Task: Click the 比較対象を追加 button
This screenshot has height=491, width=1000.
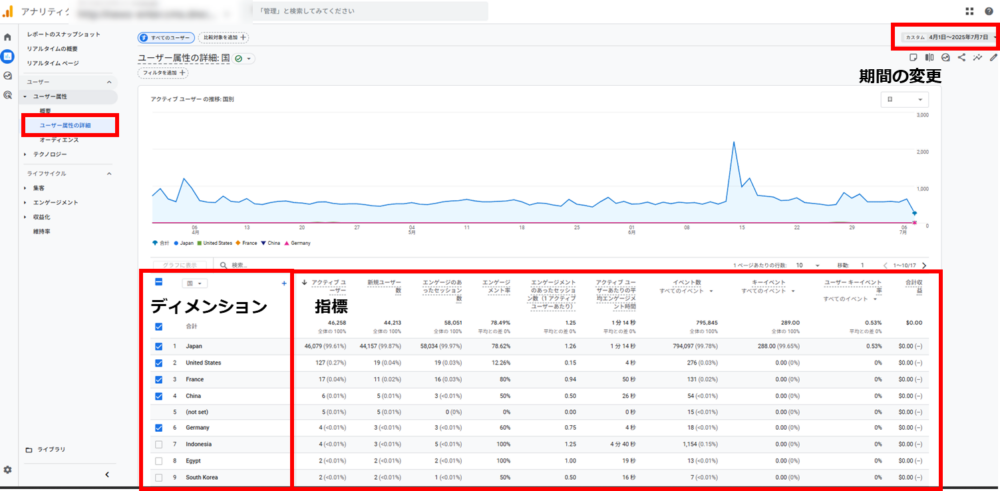Action: tap(225, 37)
